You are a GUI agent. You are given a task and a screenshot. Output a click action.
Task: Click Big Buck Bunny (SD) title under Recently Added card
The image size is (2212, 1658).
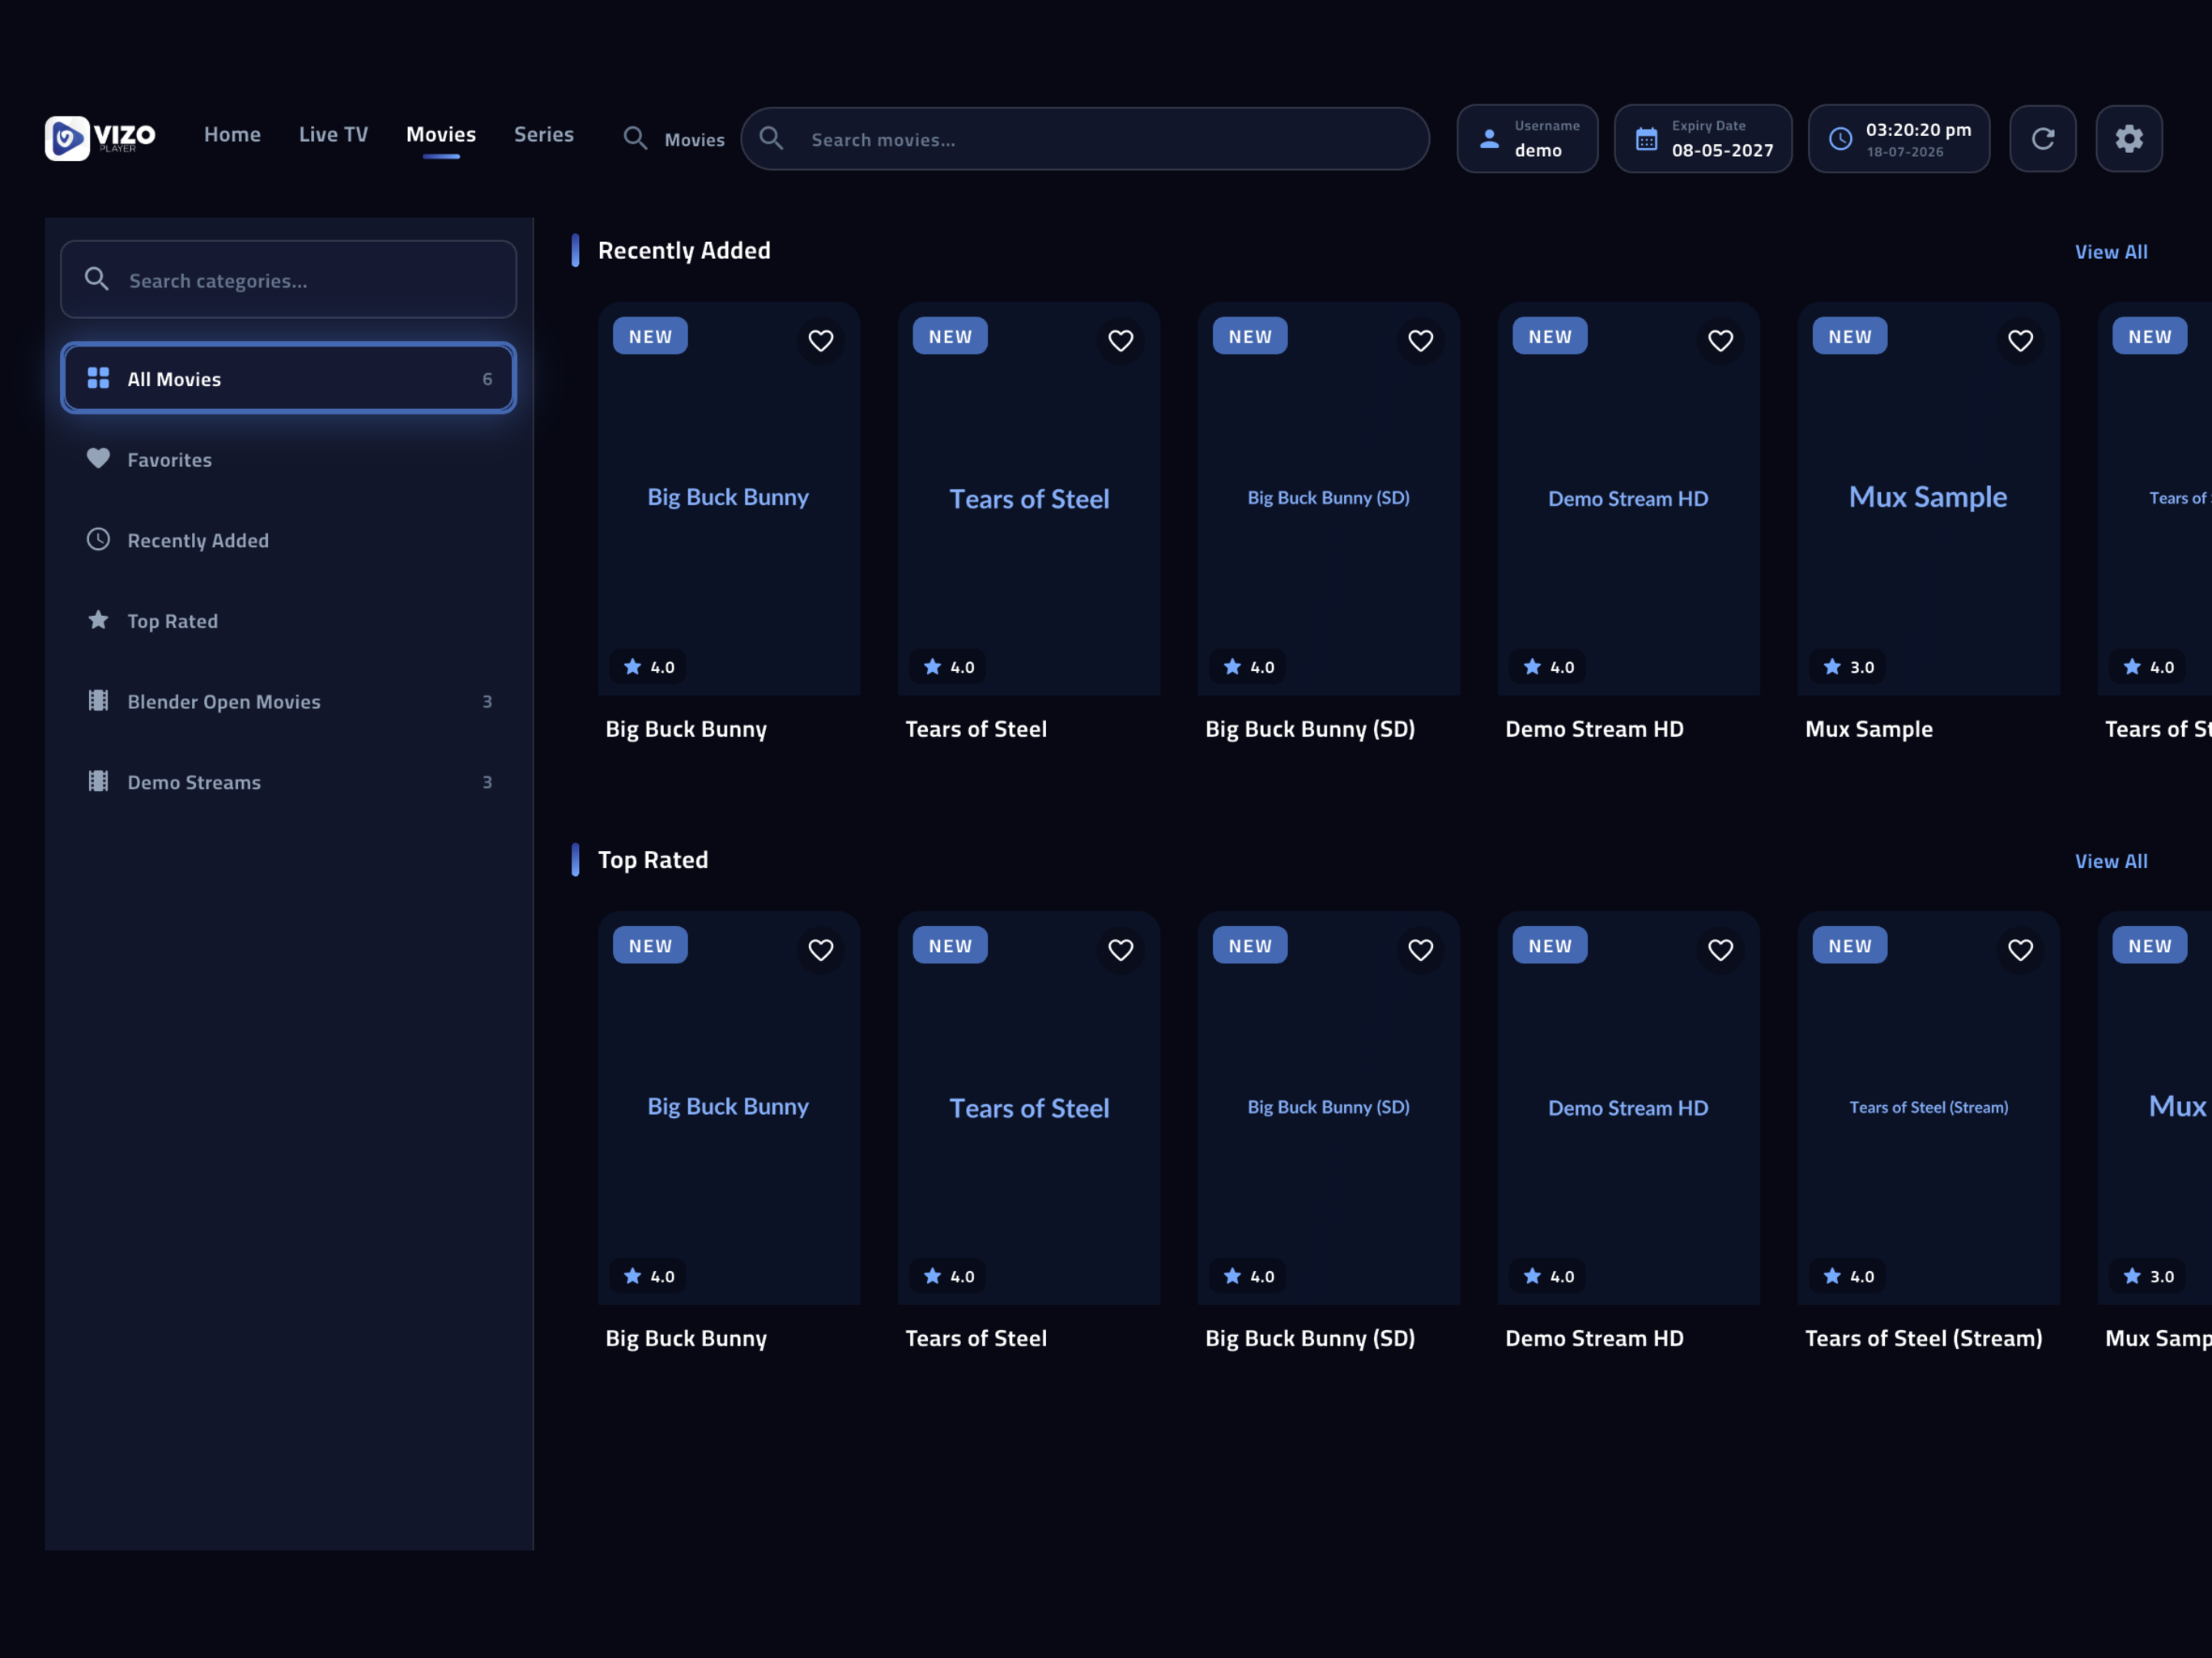tap(1310, 729)
